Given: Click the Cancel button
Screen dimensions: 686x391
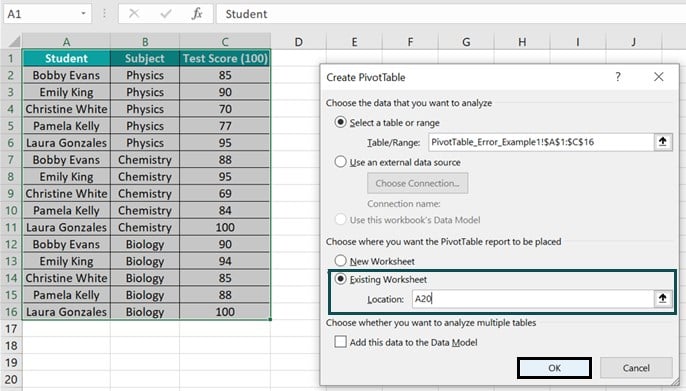Looking at the screenshot, I should (636, 368).
